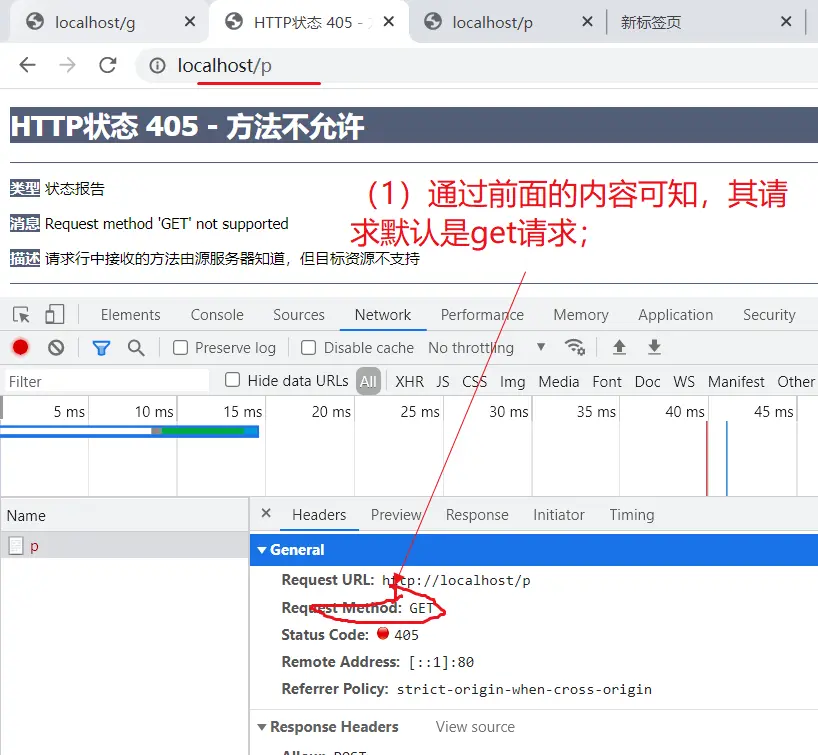Viewport: 818px width, 755px height.
Task: Click the browser back arrow
Action: [27, 65]
